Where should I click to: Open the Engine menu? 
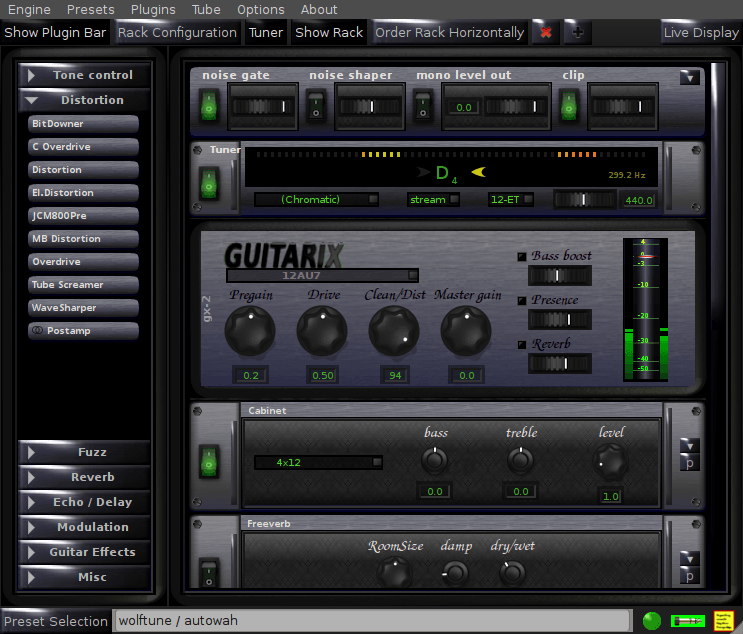(x=29, y=9)
